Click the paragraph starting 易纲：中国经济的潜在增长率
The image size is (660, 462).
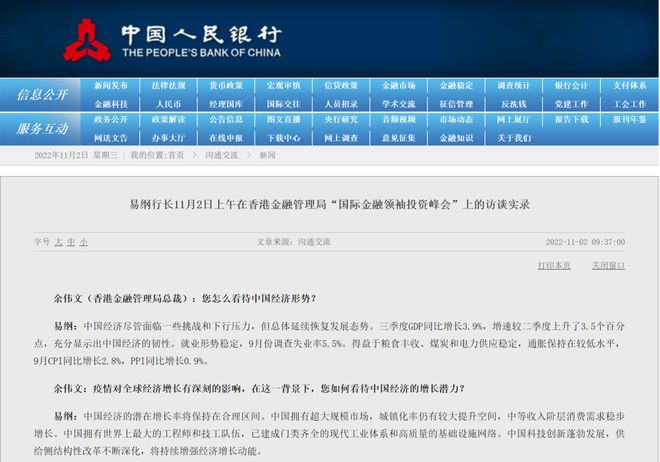(329, 433)
